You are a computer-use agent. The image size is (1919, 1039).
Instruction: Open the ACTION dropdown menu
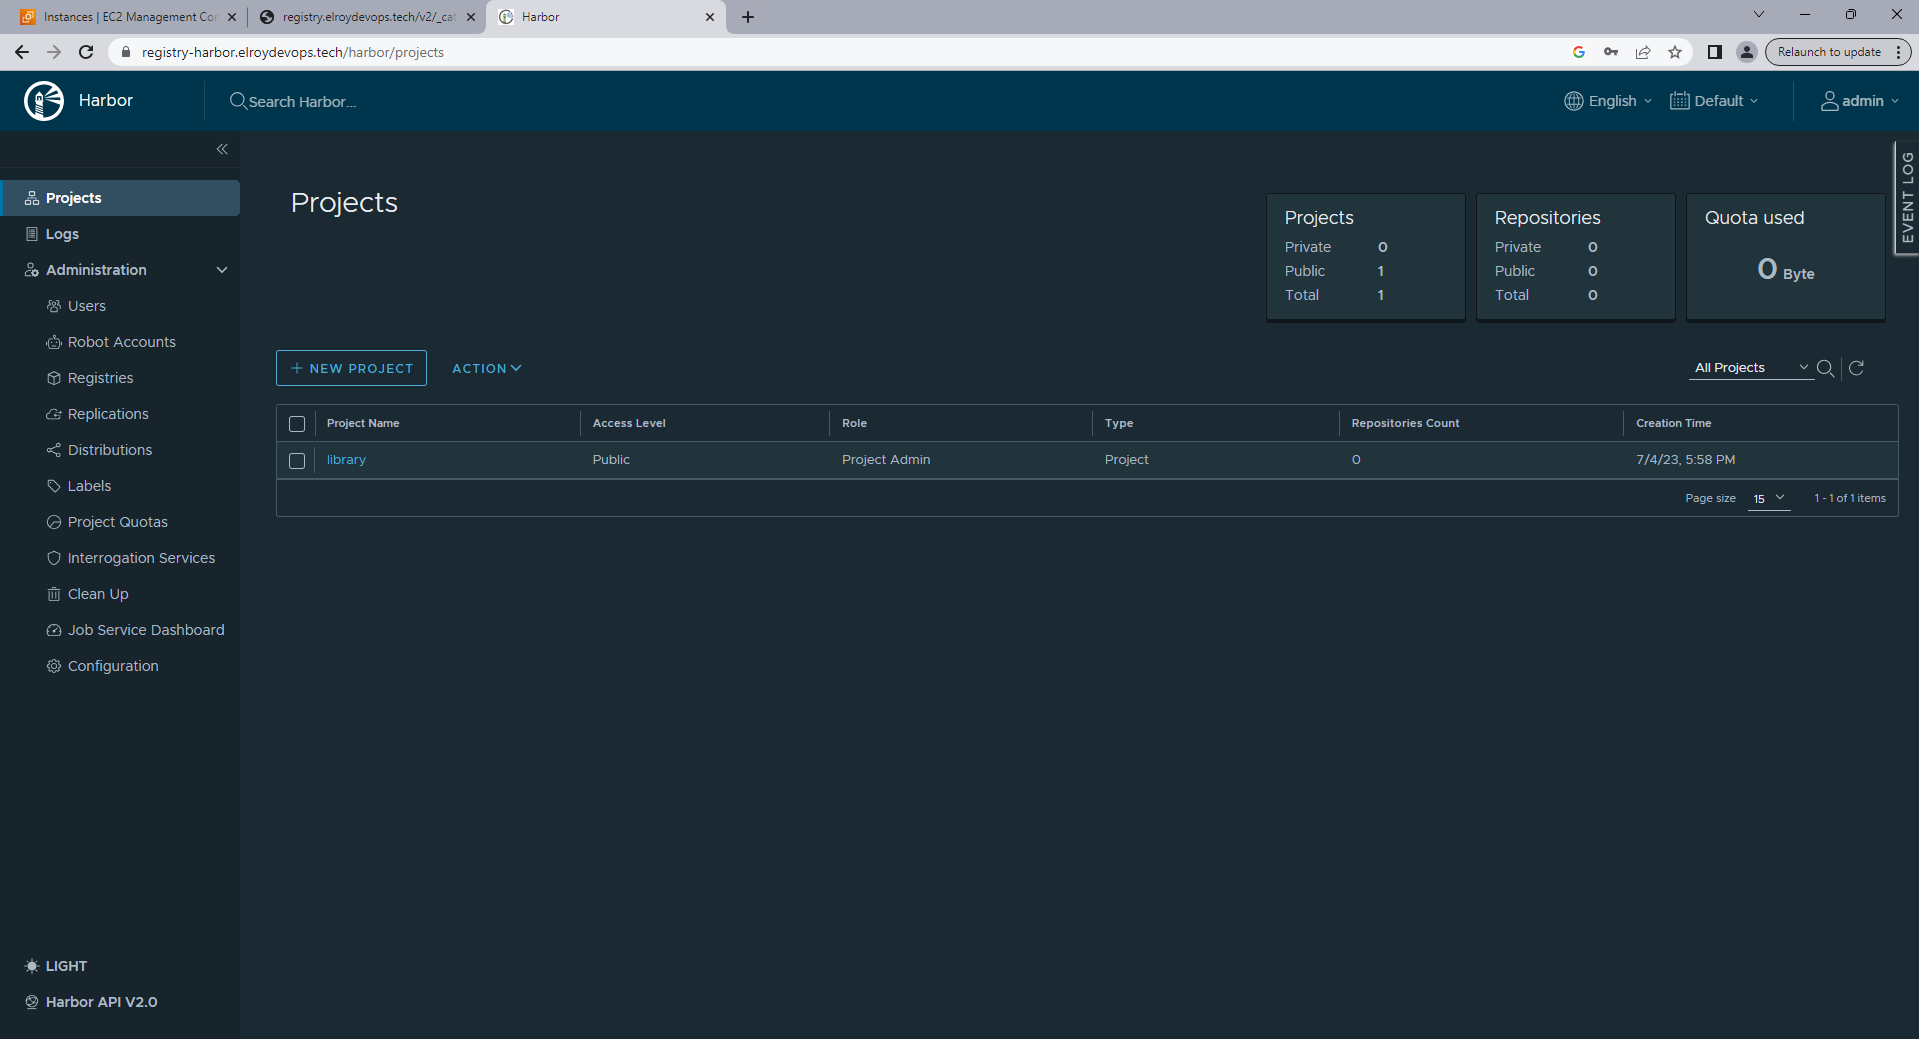(x=487, y=368)
